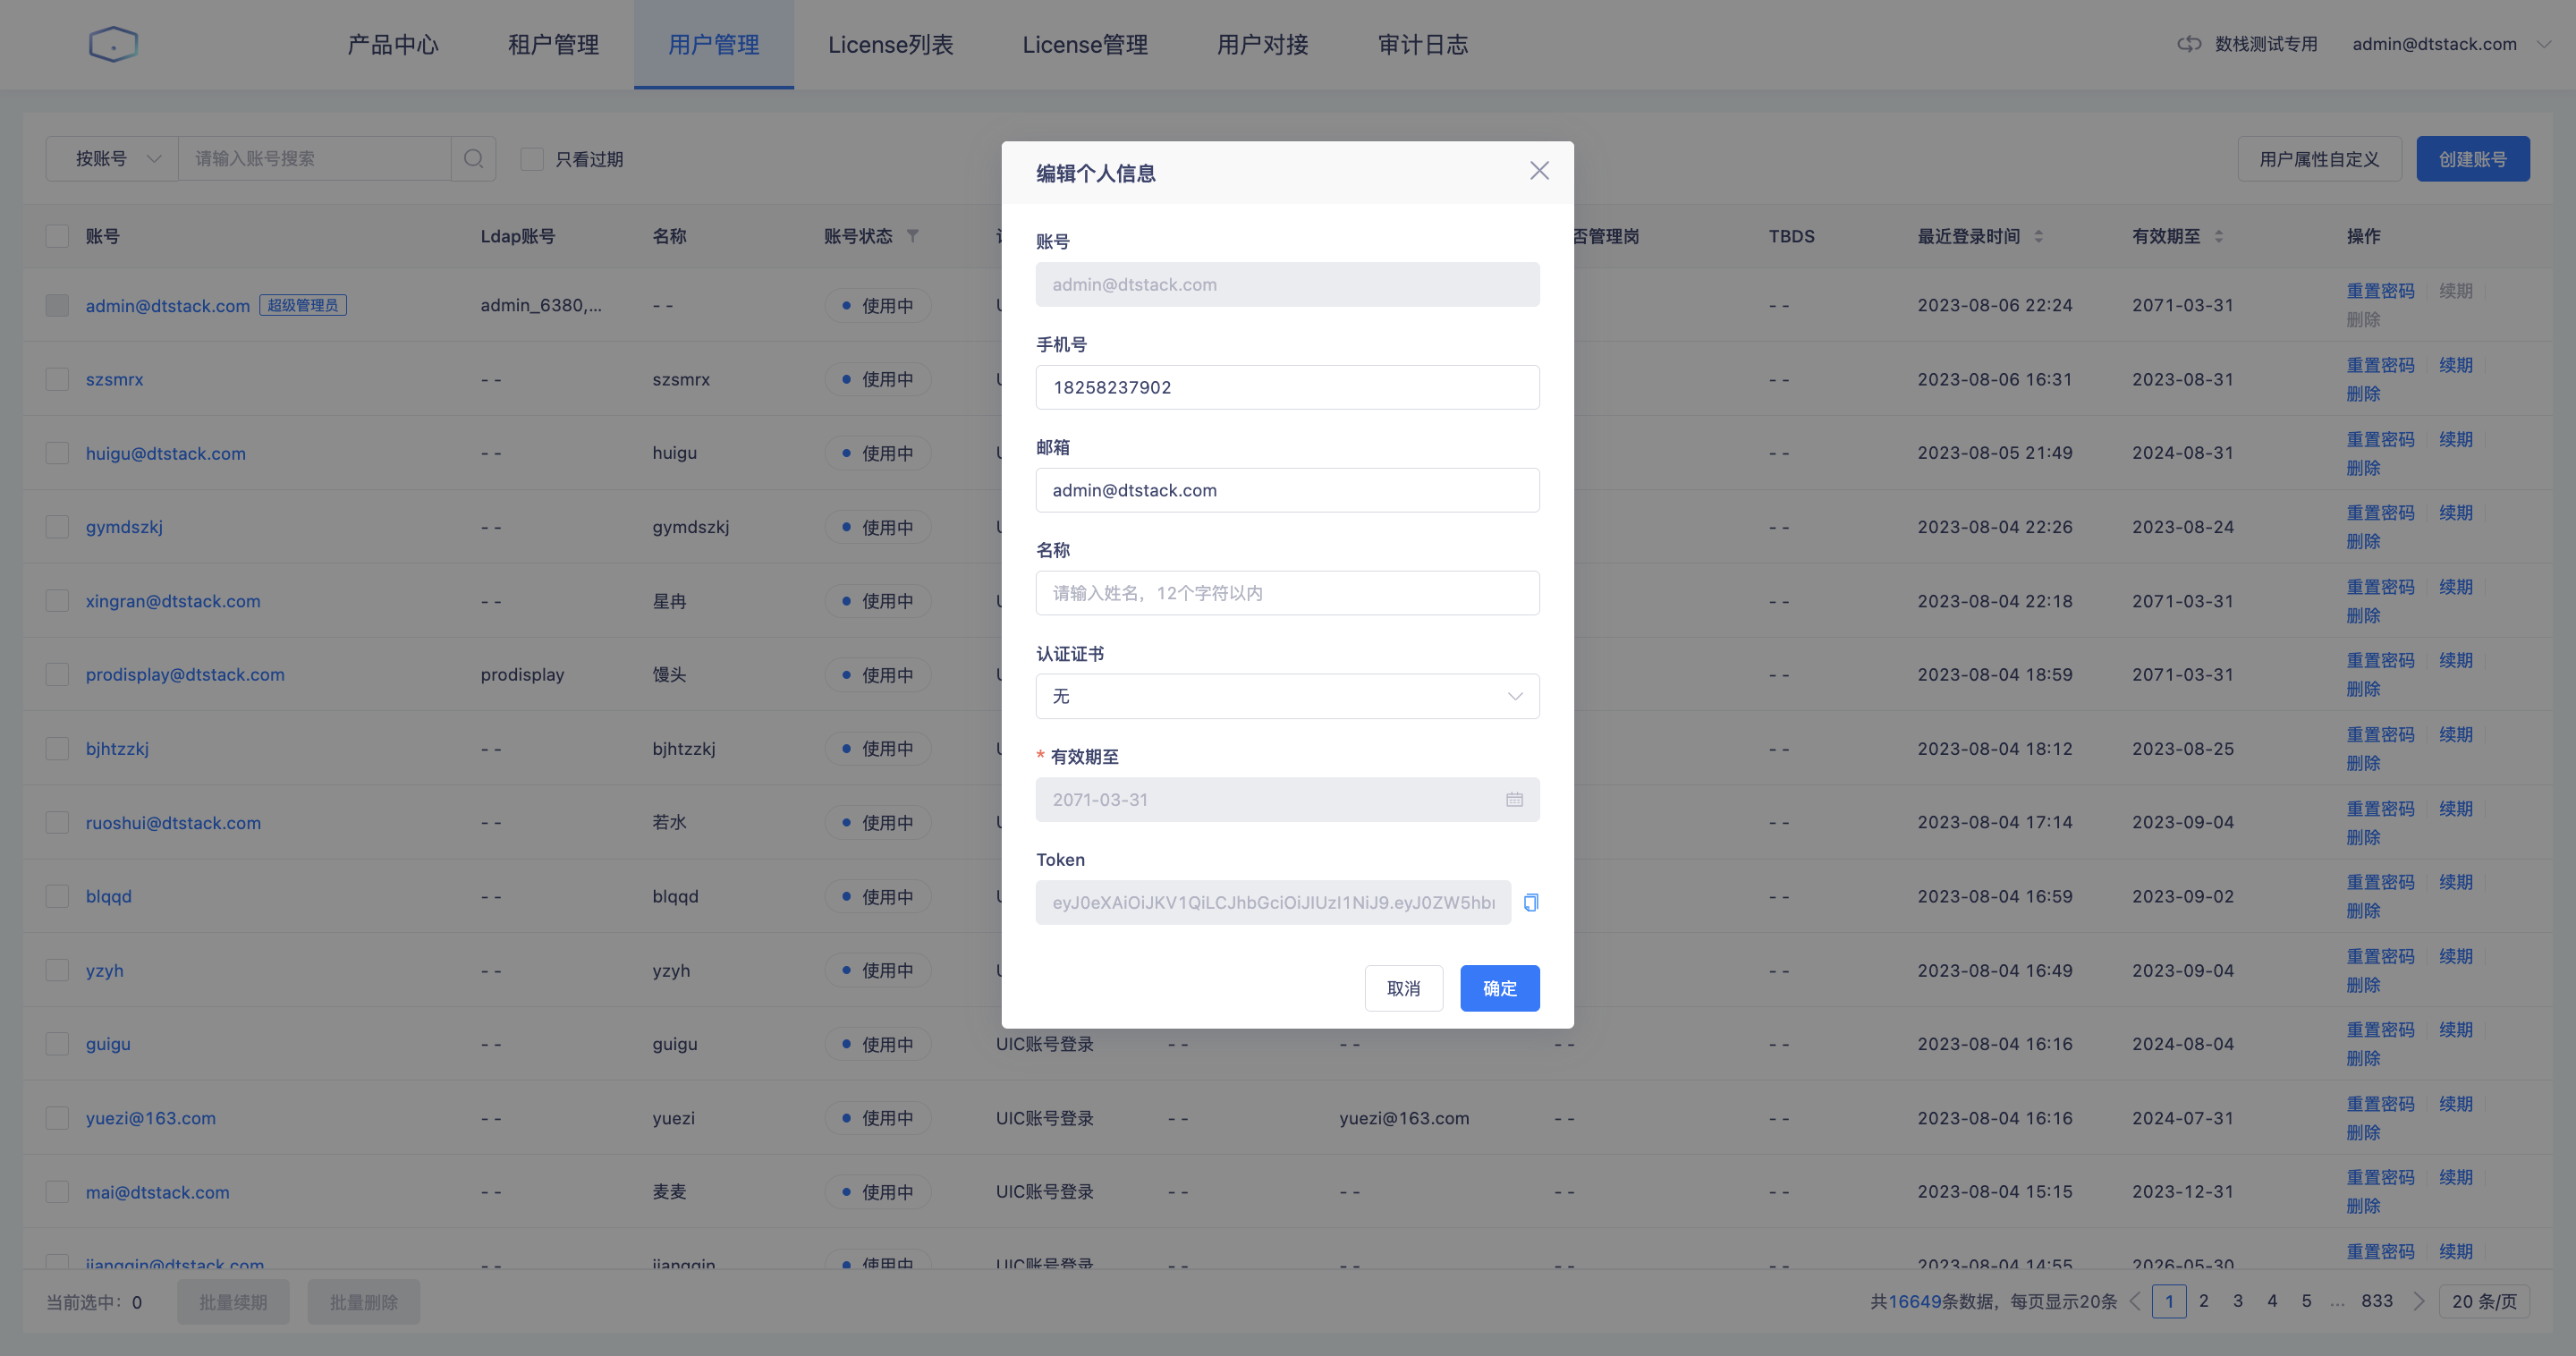
Task: Open the admin@dtstack.com user menu
Action: (x=2450, y=44)
